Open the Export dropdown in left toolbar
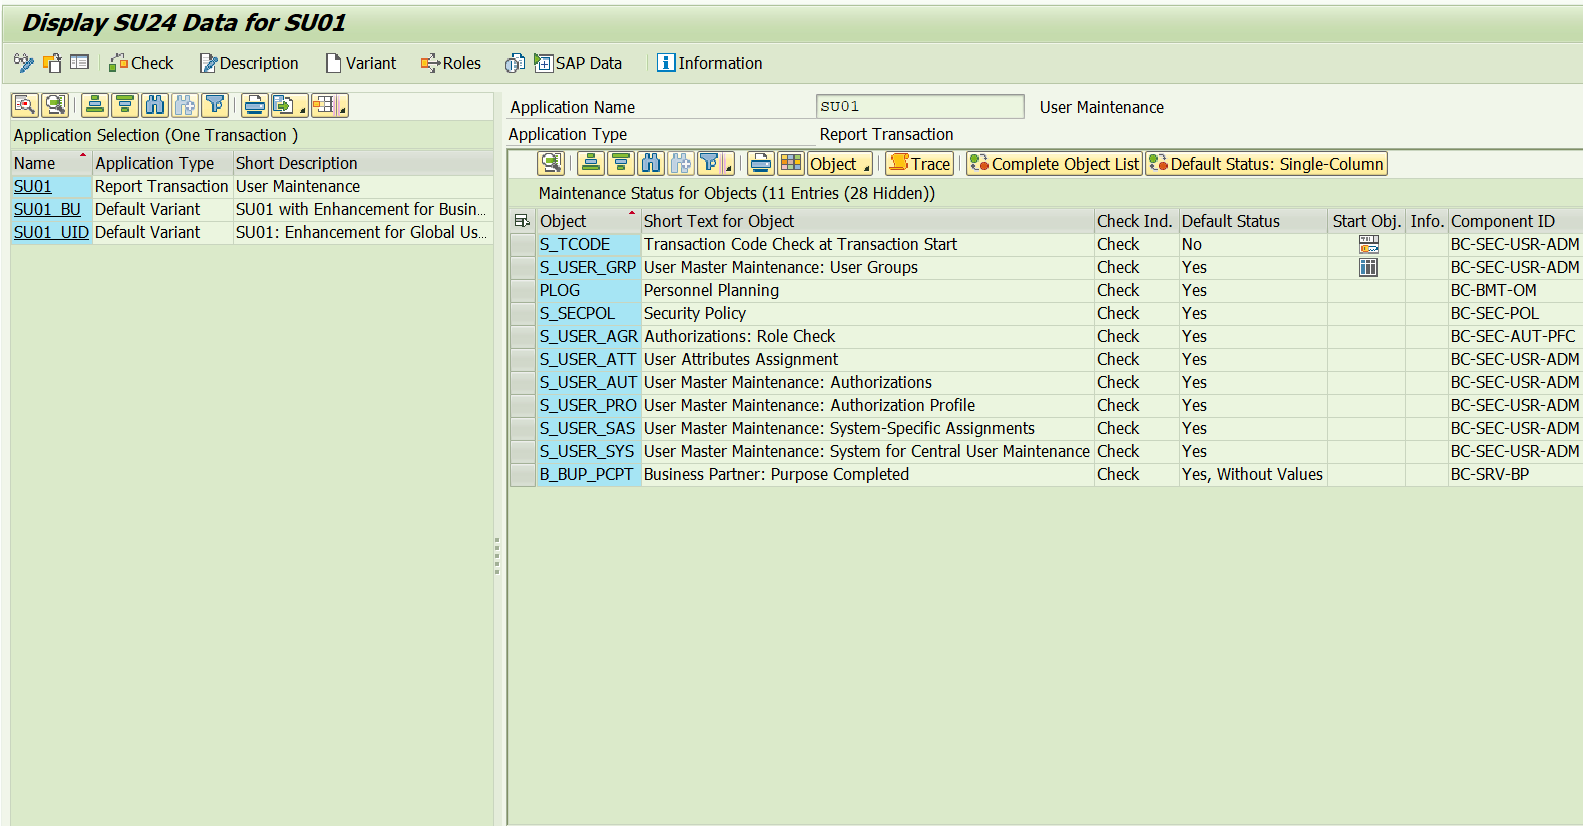This screenshot has height=826, width=1583. pos(289,105)
